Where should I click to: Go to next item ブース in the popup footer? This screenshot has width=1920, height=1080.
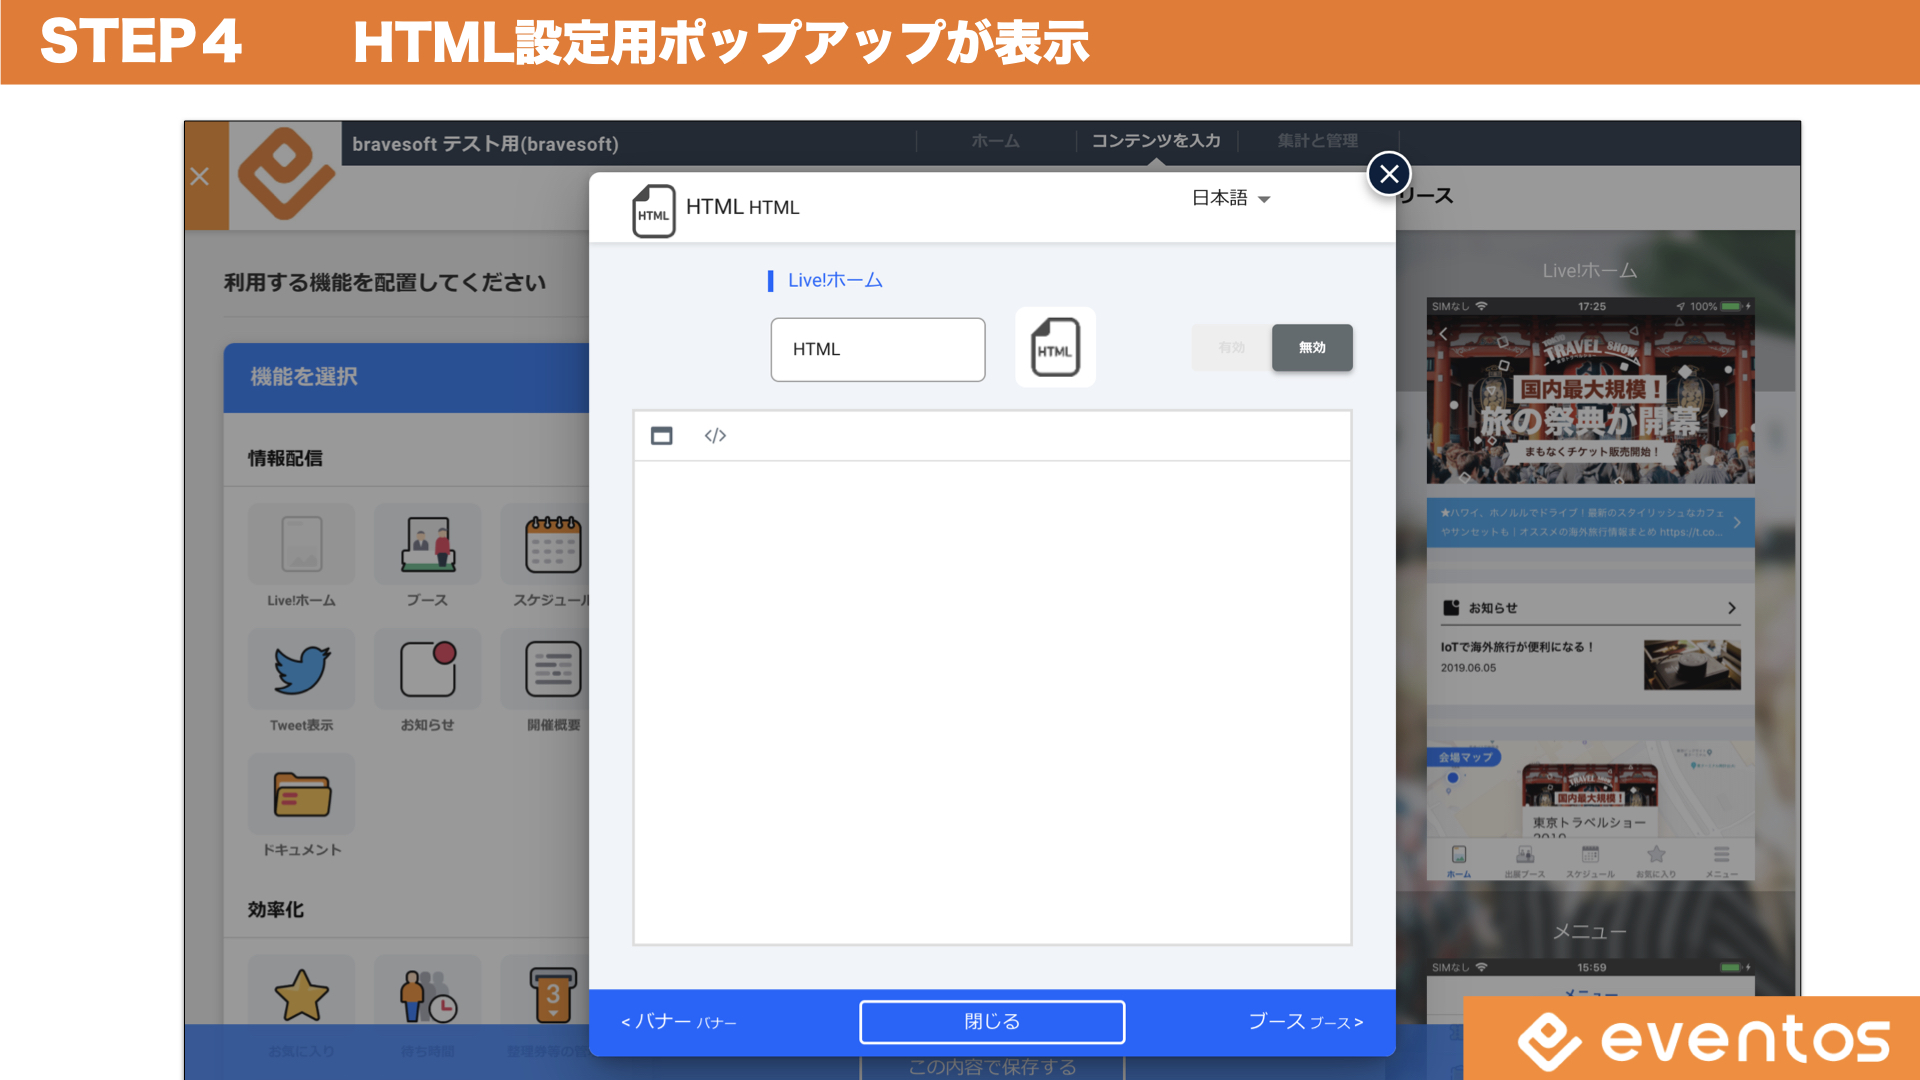[x=1305, y=1022]
